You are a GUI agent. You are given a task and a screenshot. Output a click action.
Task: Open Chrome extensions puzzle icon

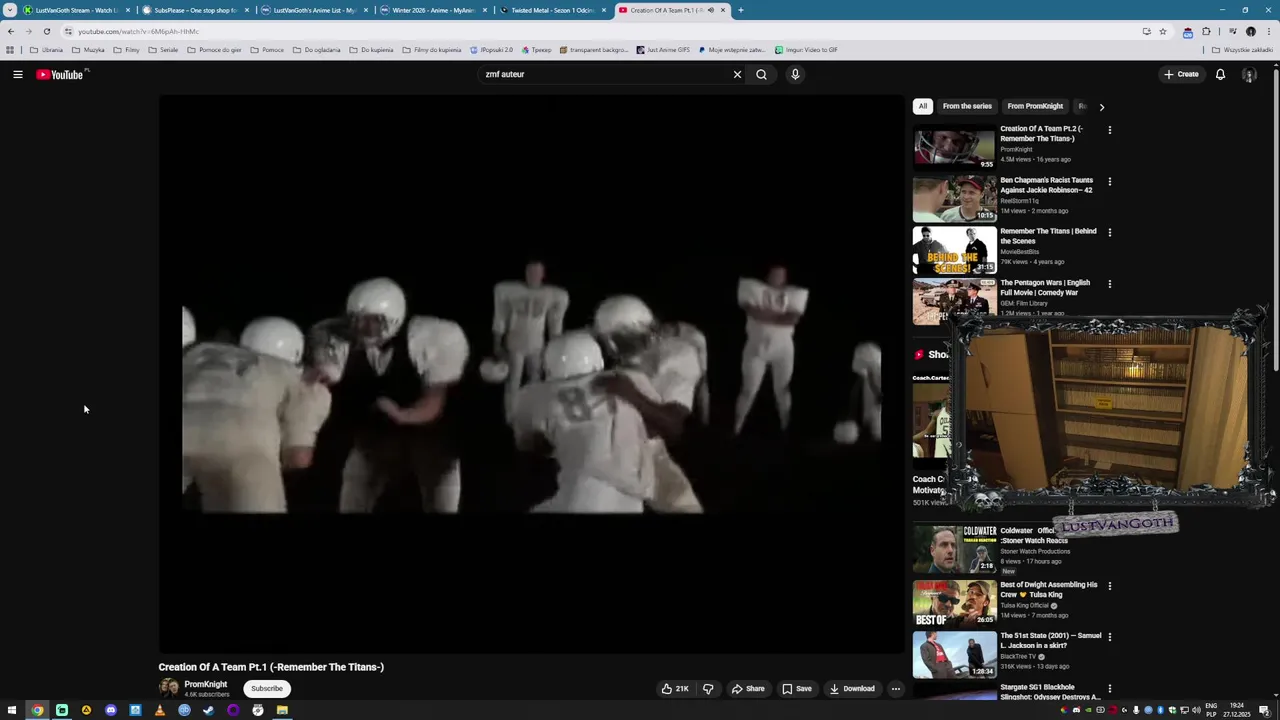coord(1206,31)
